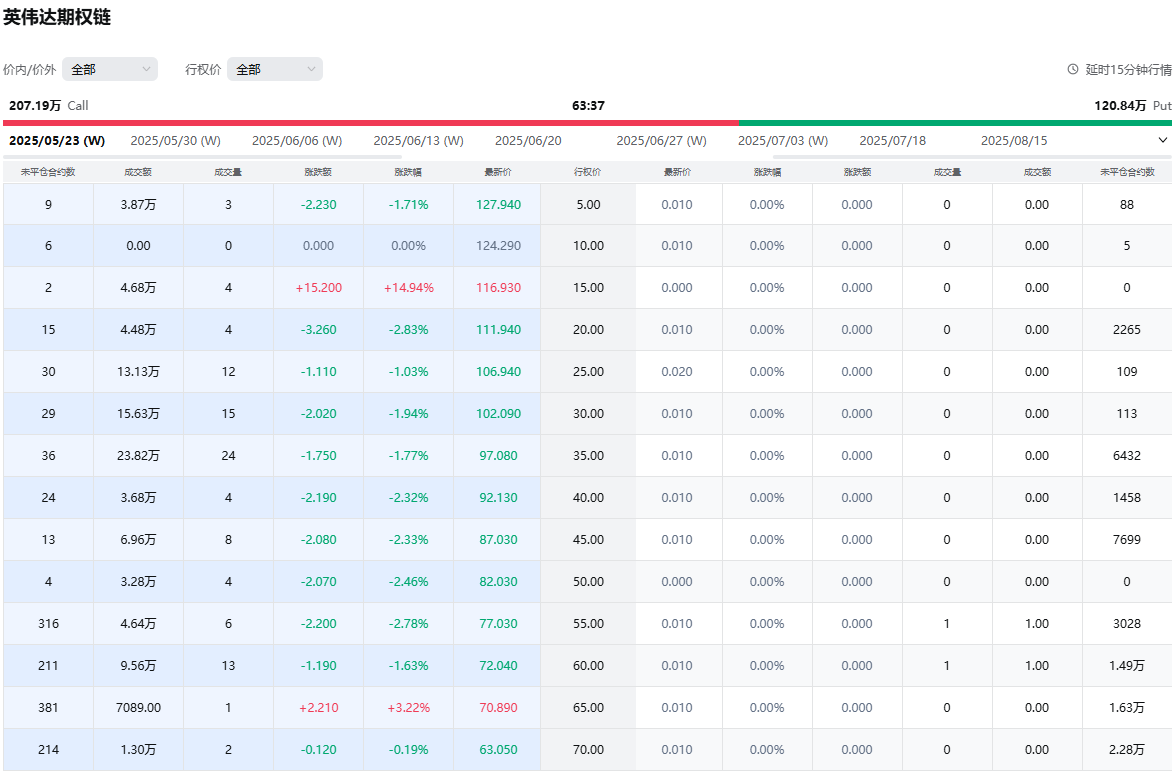1174x771 pixels.
Task: Click the +15.200 change value
Action: [318, 287]
